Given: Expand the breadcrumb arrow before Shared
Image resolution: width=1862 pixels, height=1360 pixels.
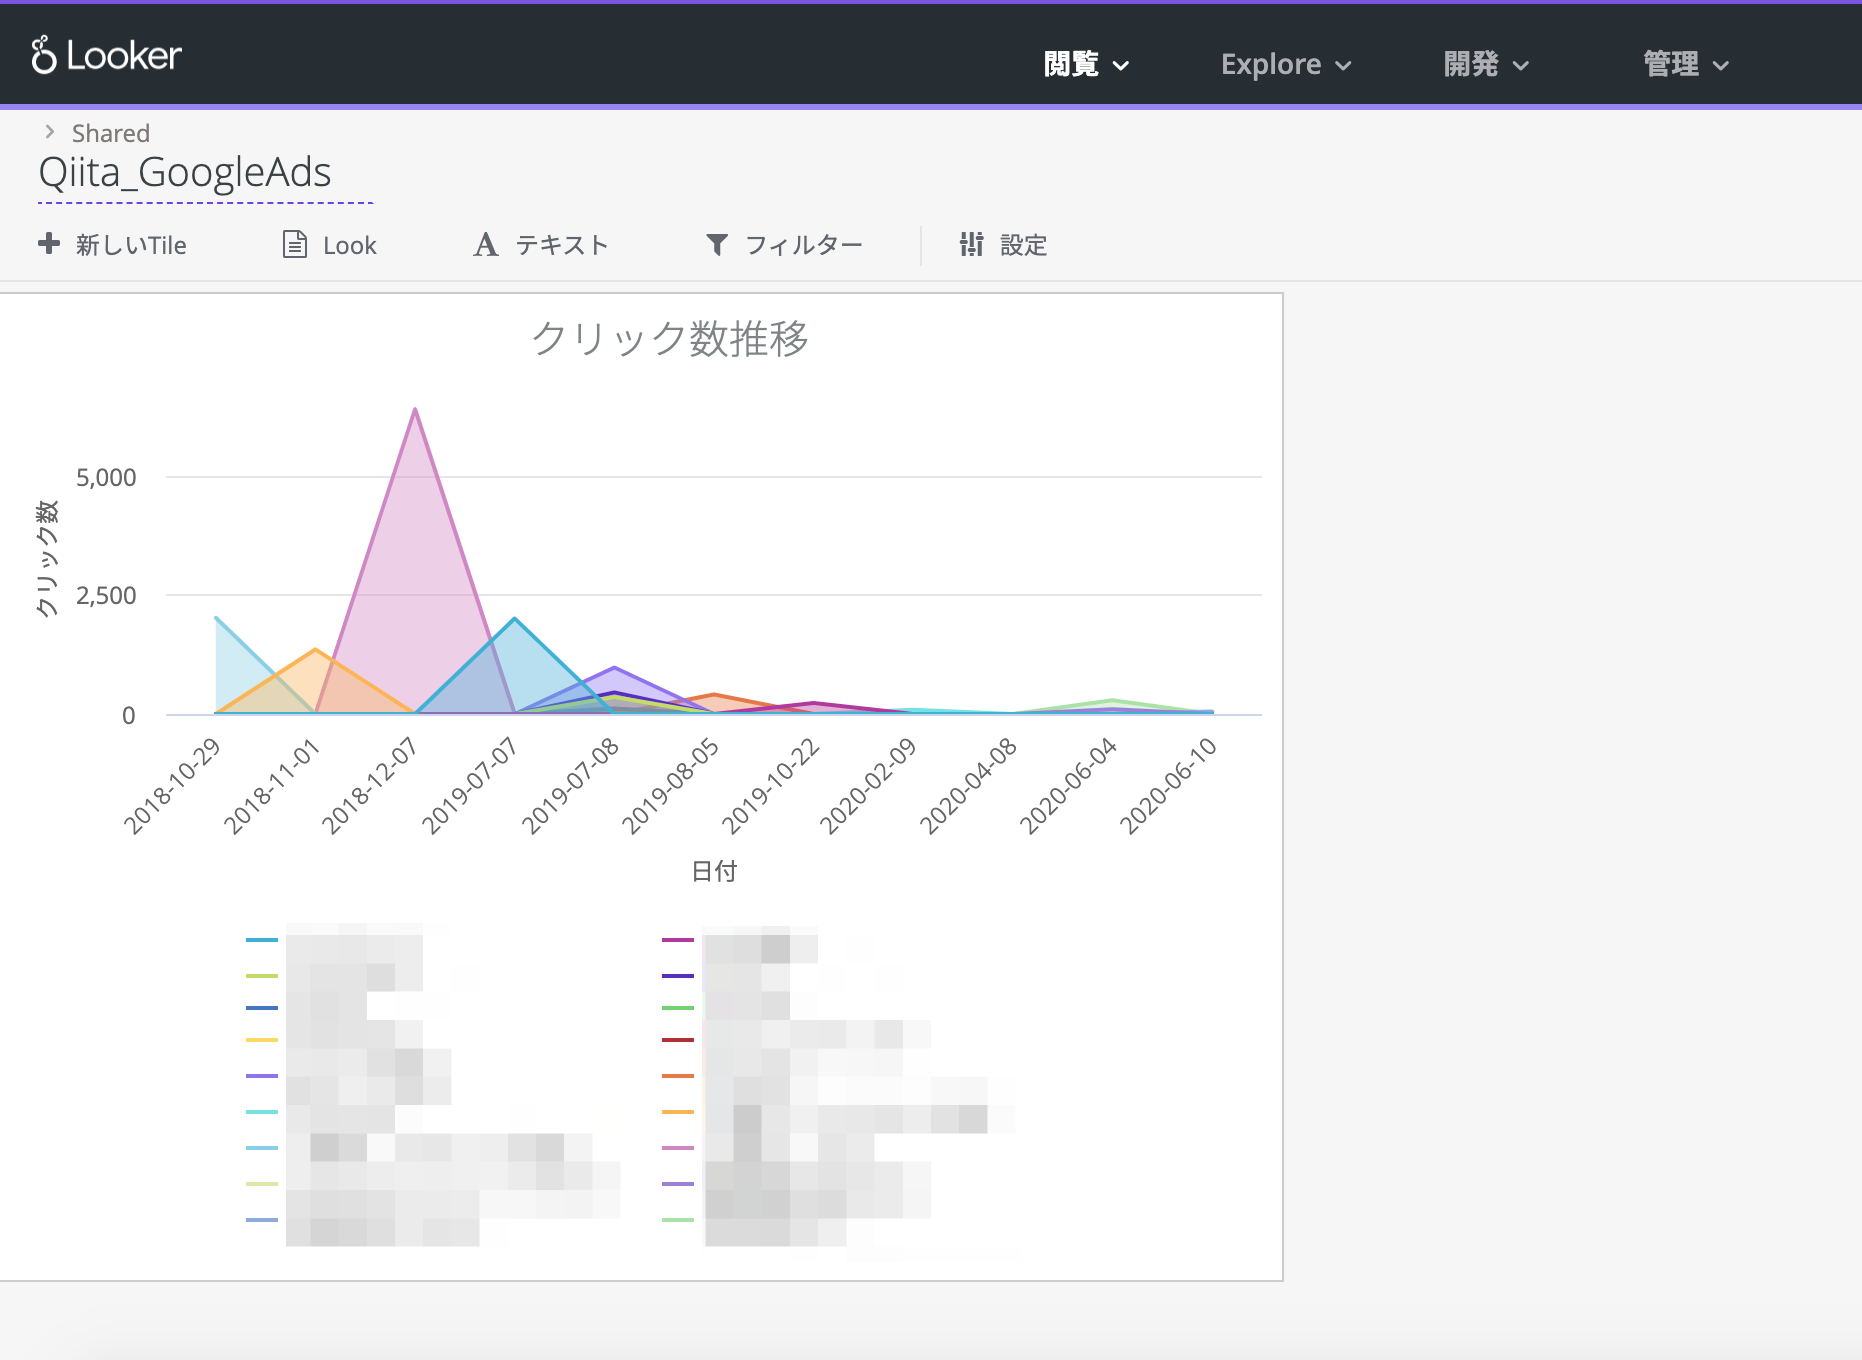Looking at the screenshot, I should 49,132.
